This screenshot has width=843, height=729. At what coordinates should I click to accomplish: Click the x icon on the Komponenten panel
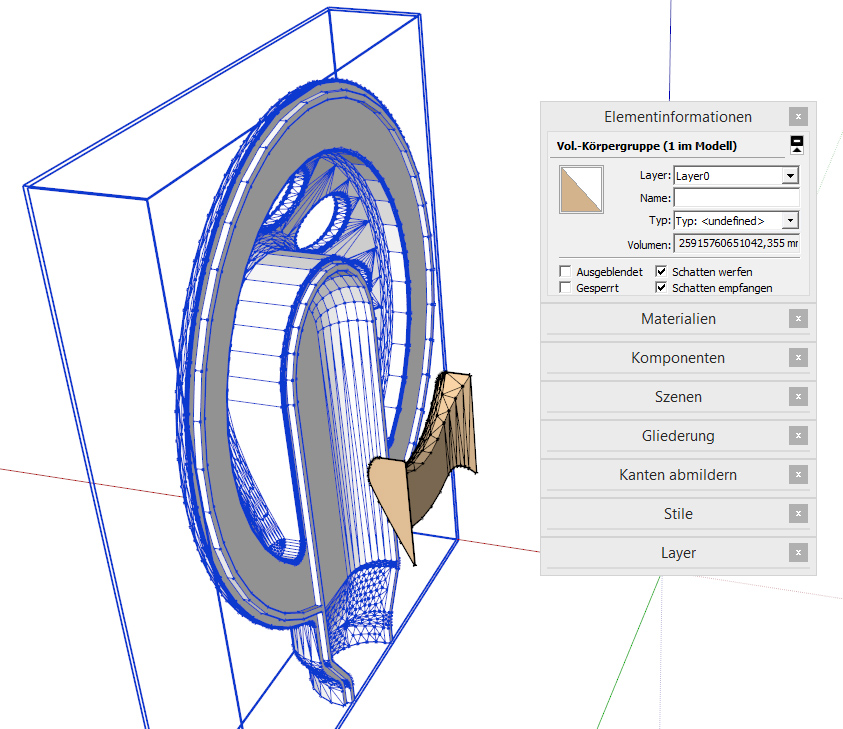tap(797, 358)
